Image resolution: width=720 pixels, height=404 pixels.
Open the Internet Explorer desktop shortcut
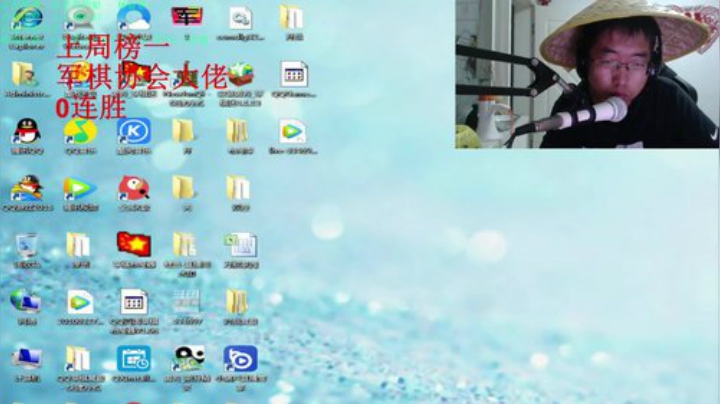click(27, 19)
